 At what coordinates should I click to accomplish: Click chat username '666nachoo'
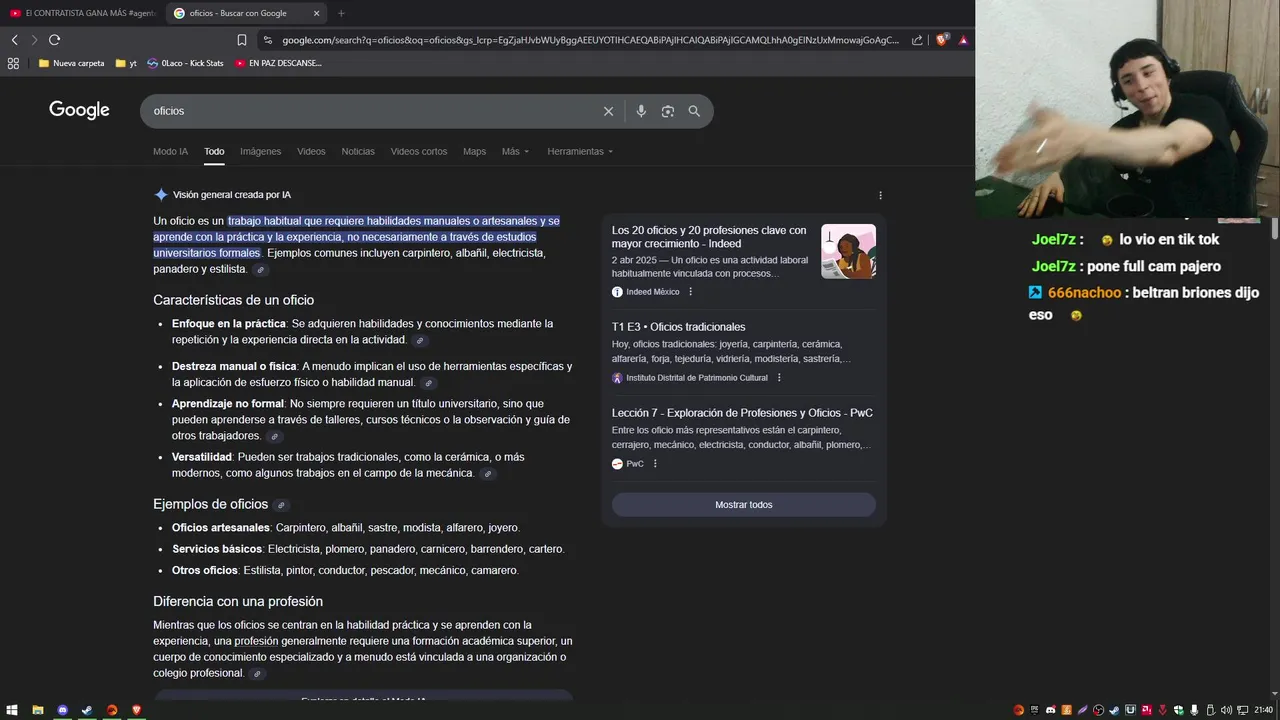click(1084, 293)
